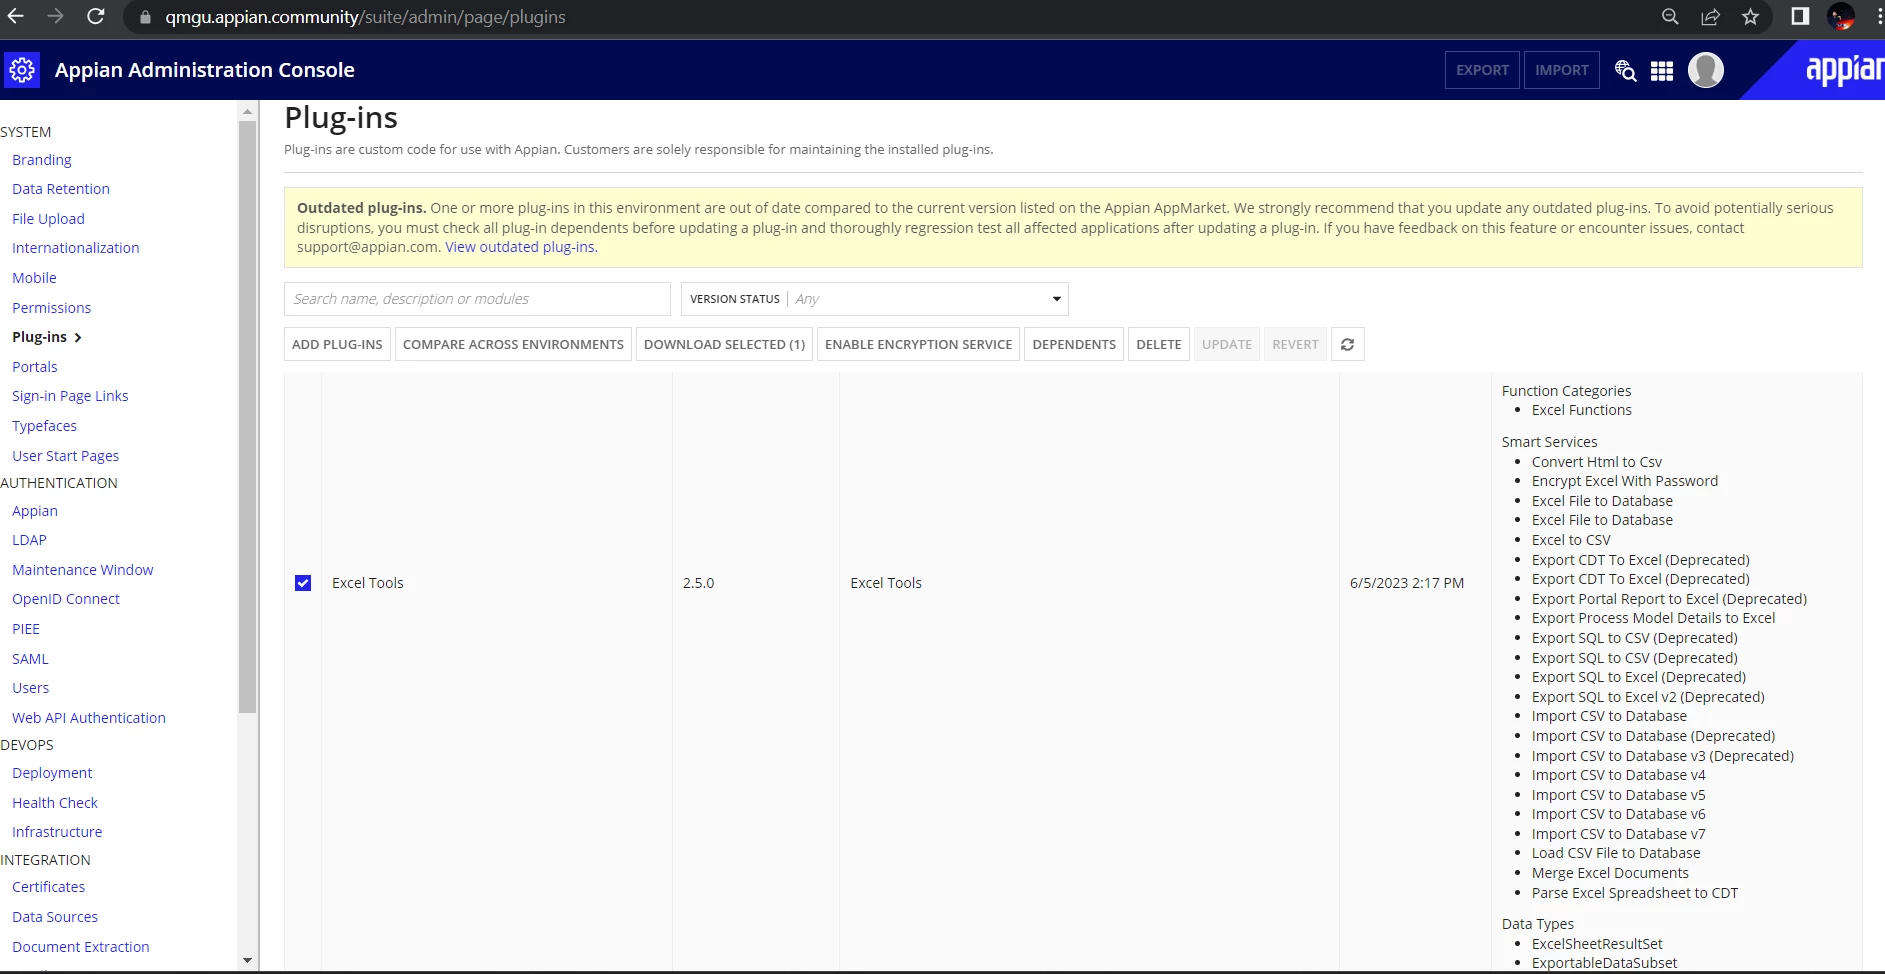Click Enable Encryption Service button
The width and height of the screenshot is (1885, 974).
coord(918,344)
